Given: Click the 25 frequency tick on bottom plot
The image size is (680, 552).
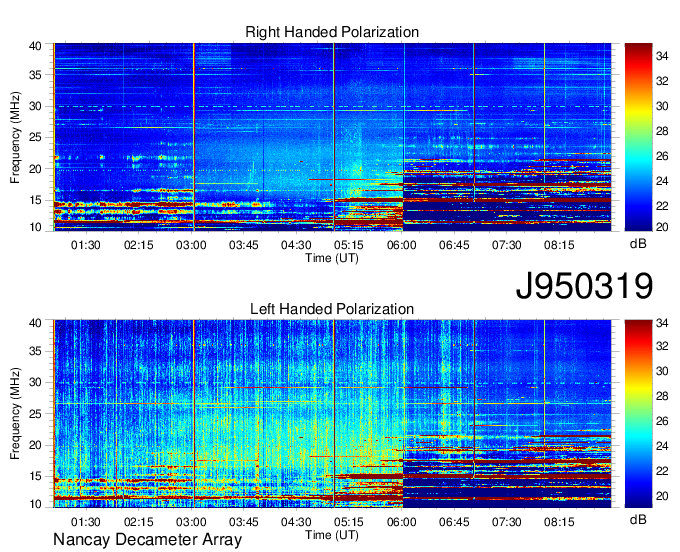Looking at the screenshot, I should (35, 414).
